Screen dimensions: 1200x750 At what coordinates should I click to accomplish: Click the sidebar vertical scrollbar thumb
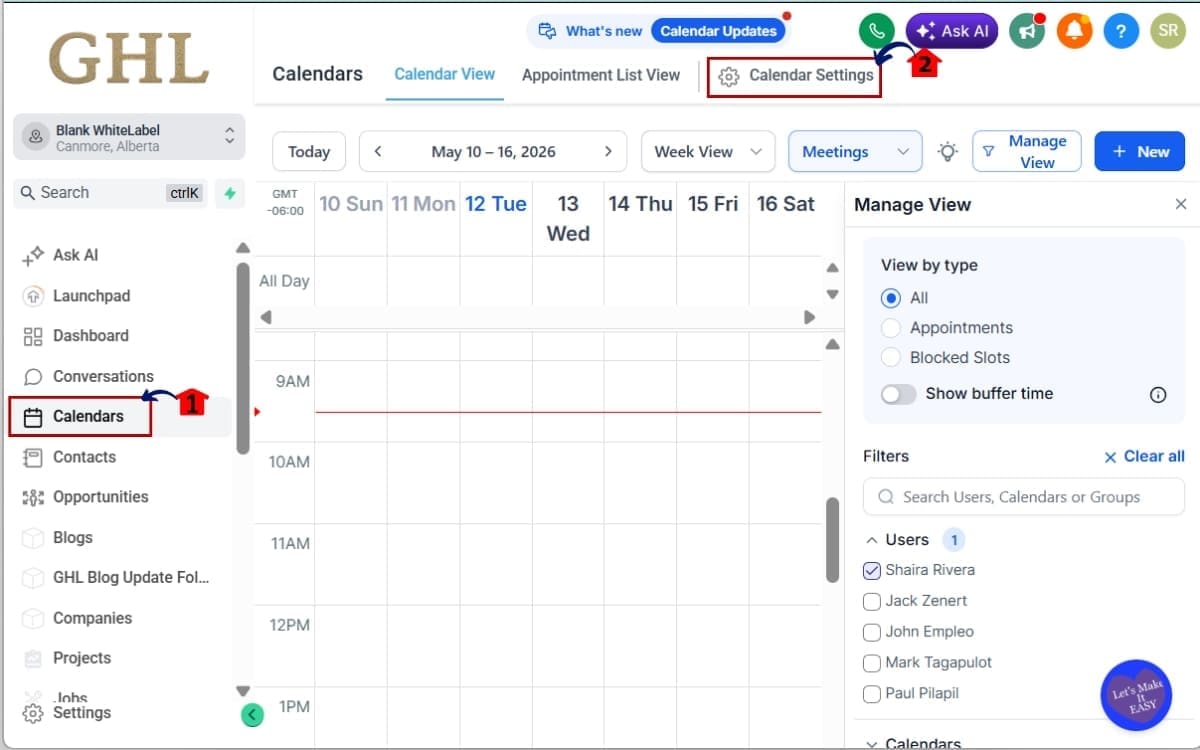(243, 358)
